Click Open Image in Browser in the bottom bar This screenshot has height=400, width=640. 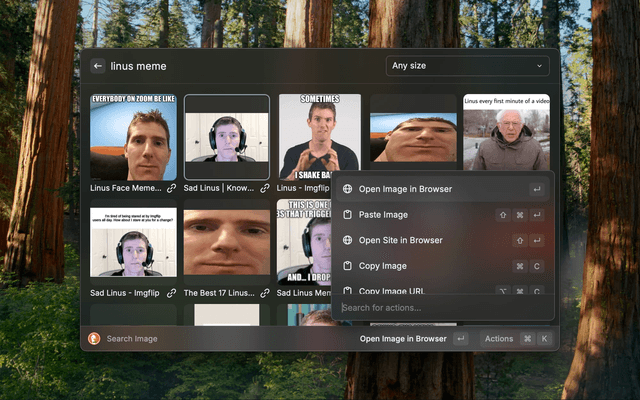(x=403, y=339)
